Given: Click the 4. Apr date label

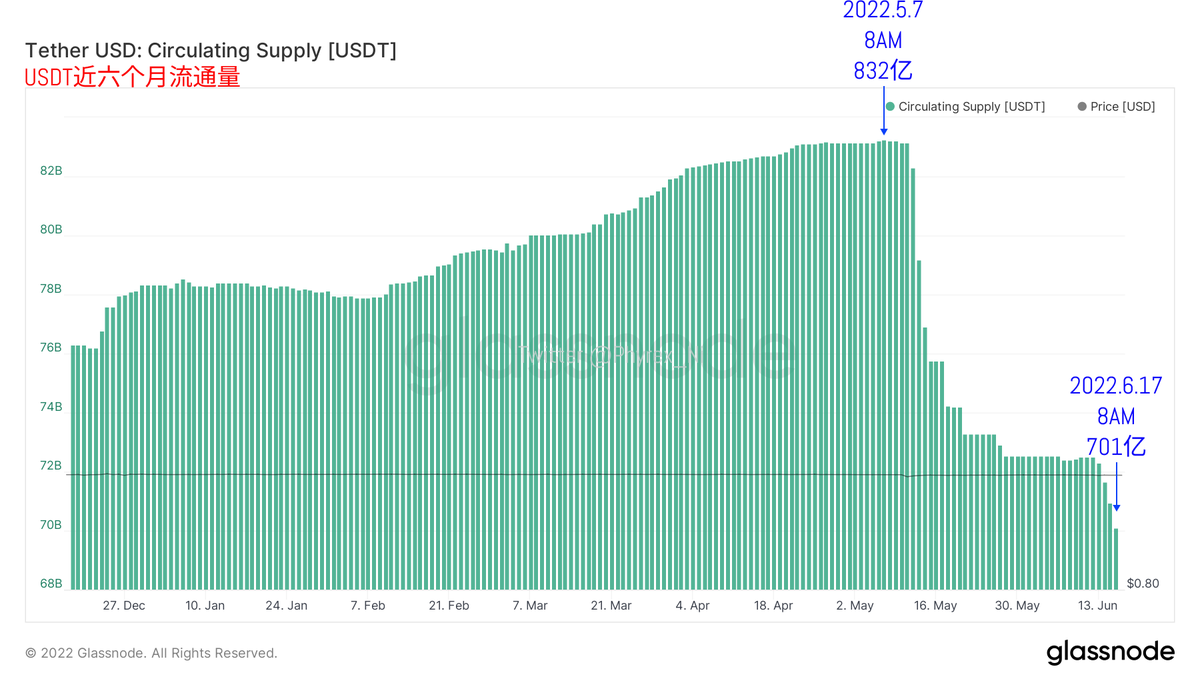Looking at the screenshot, I should click(x=692, y=606).
